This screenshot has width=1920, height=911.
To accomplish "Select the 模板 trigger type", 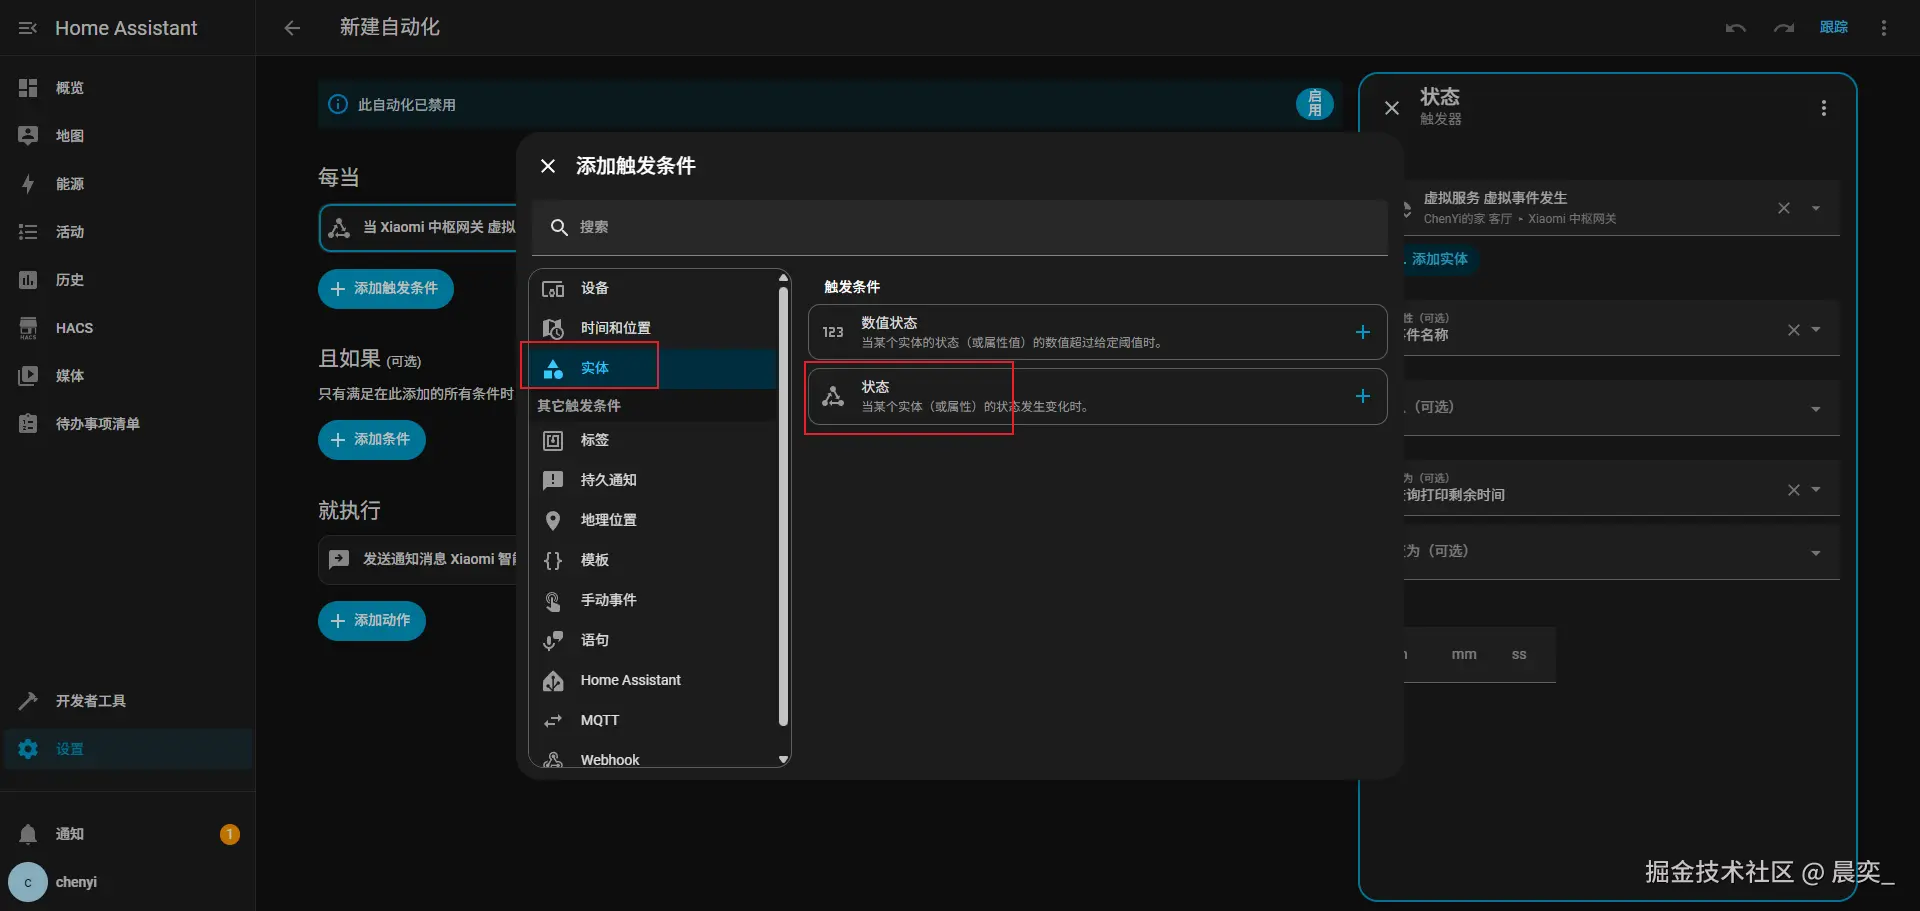I will pyautogui.click(x=596, y=560).
